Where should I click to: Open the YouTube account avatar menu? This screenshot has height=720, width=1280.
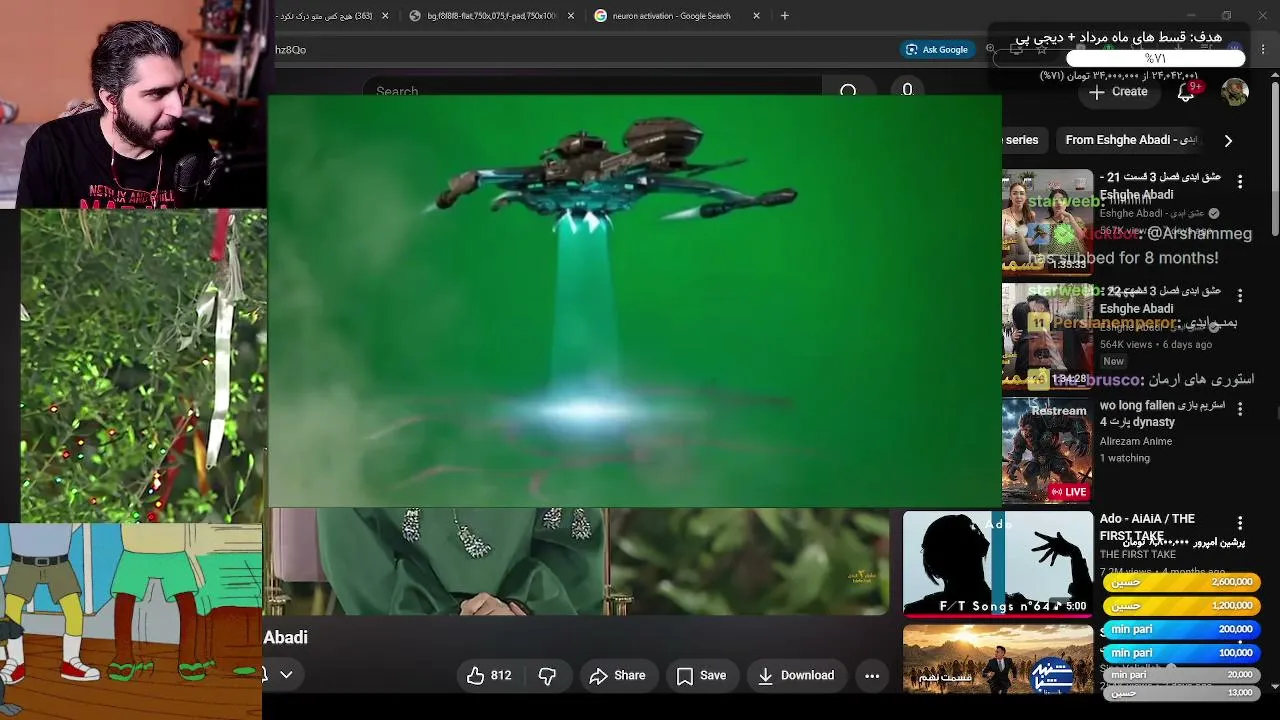pos(1235,92)
